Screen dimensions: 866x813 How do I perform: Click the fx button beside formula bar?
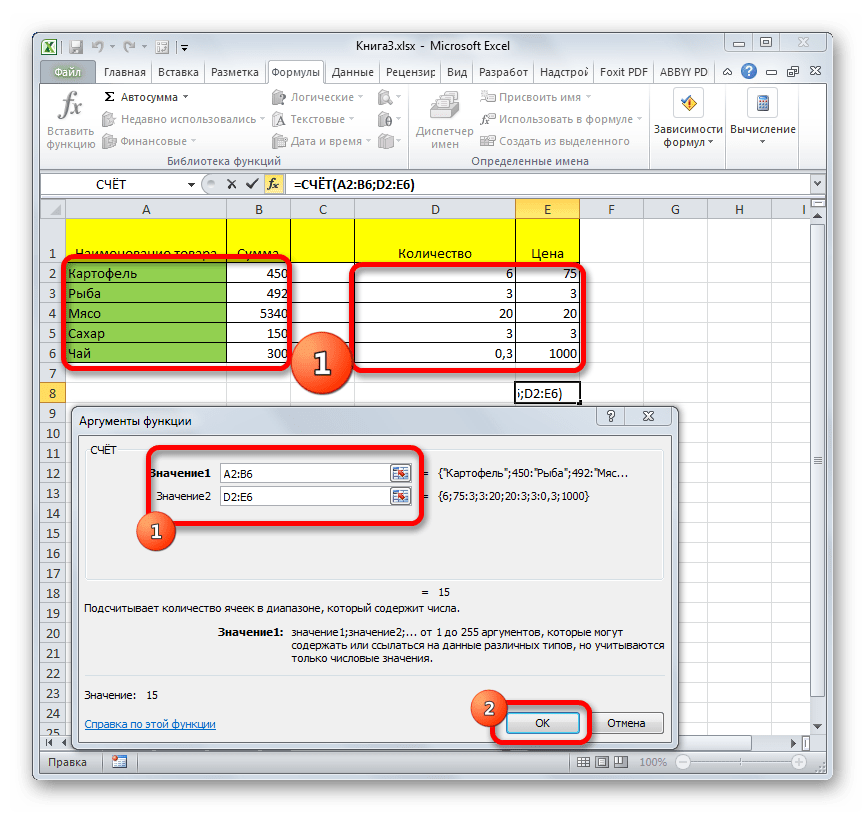tap(272, 185)
